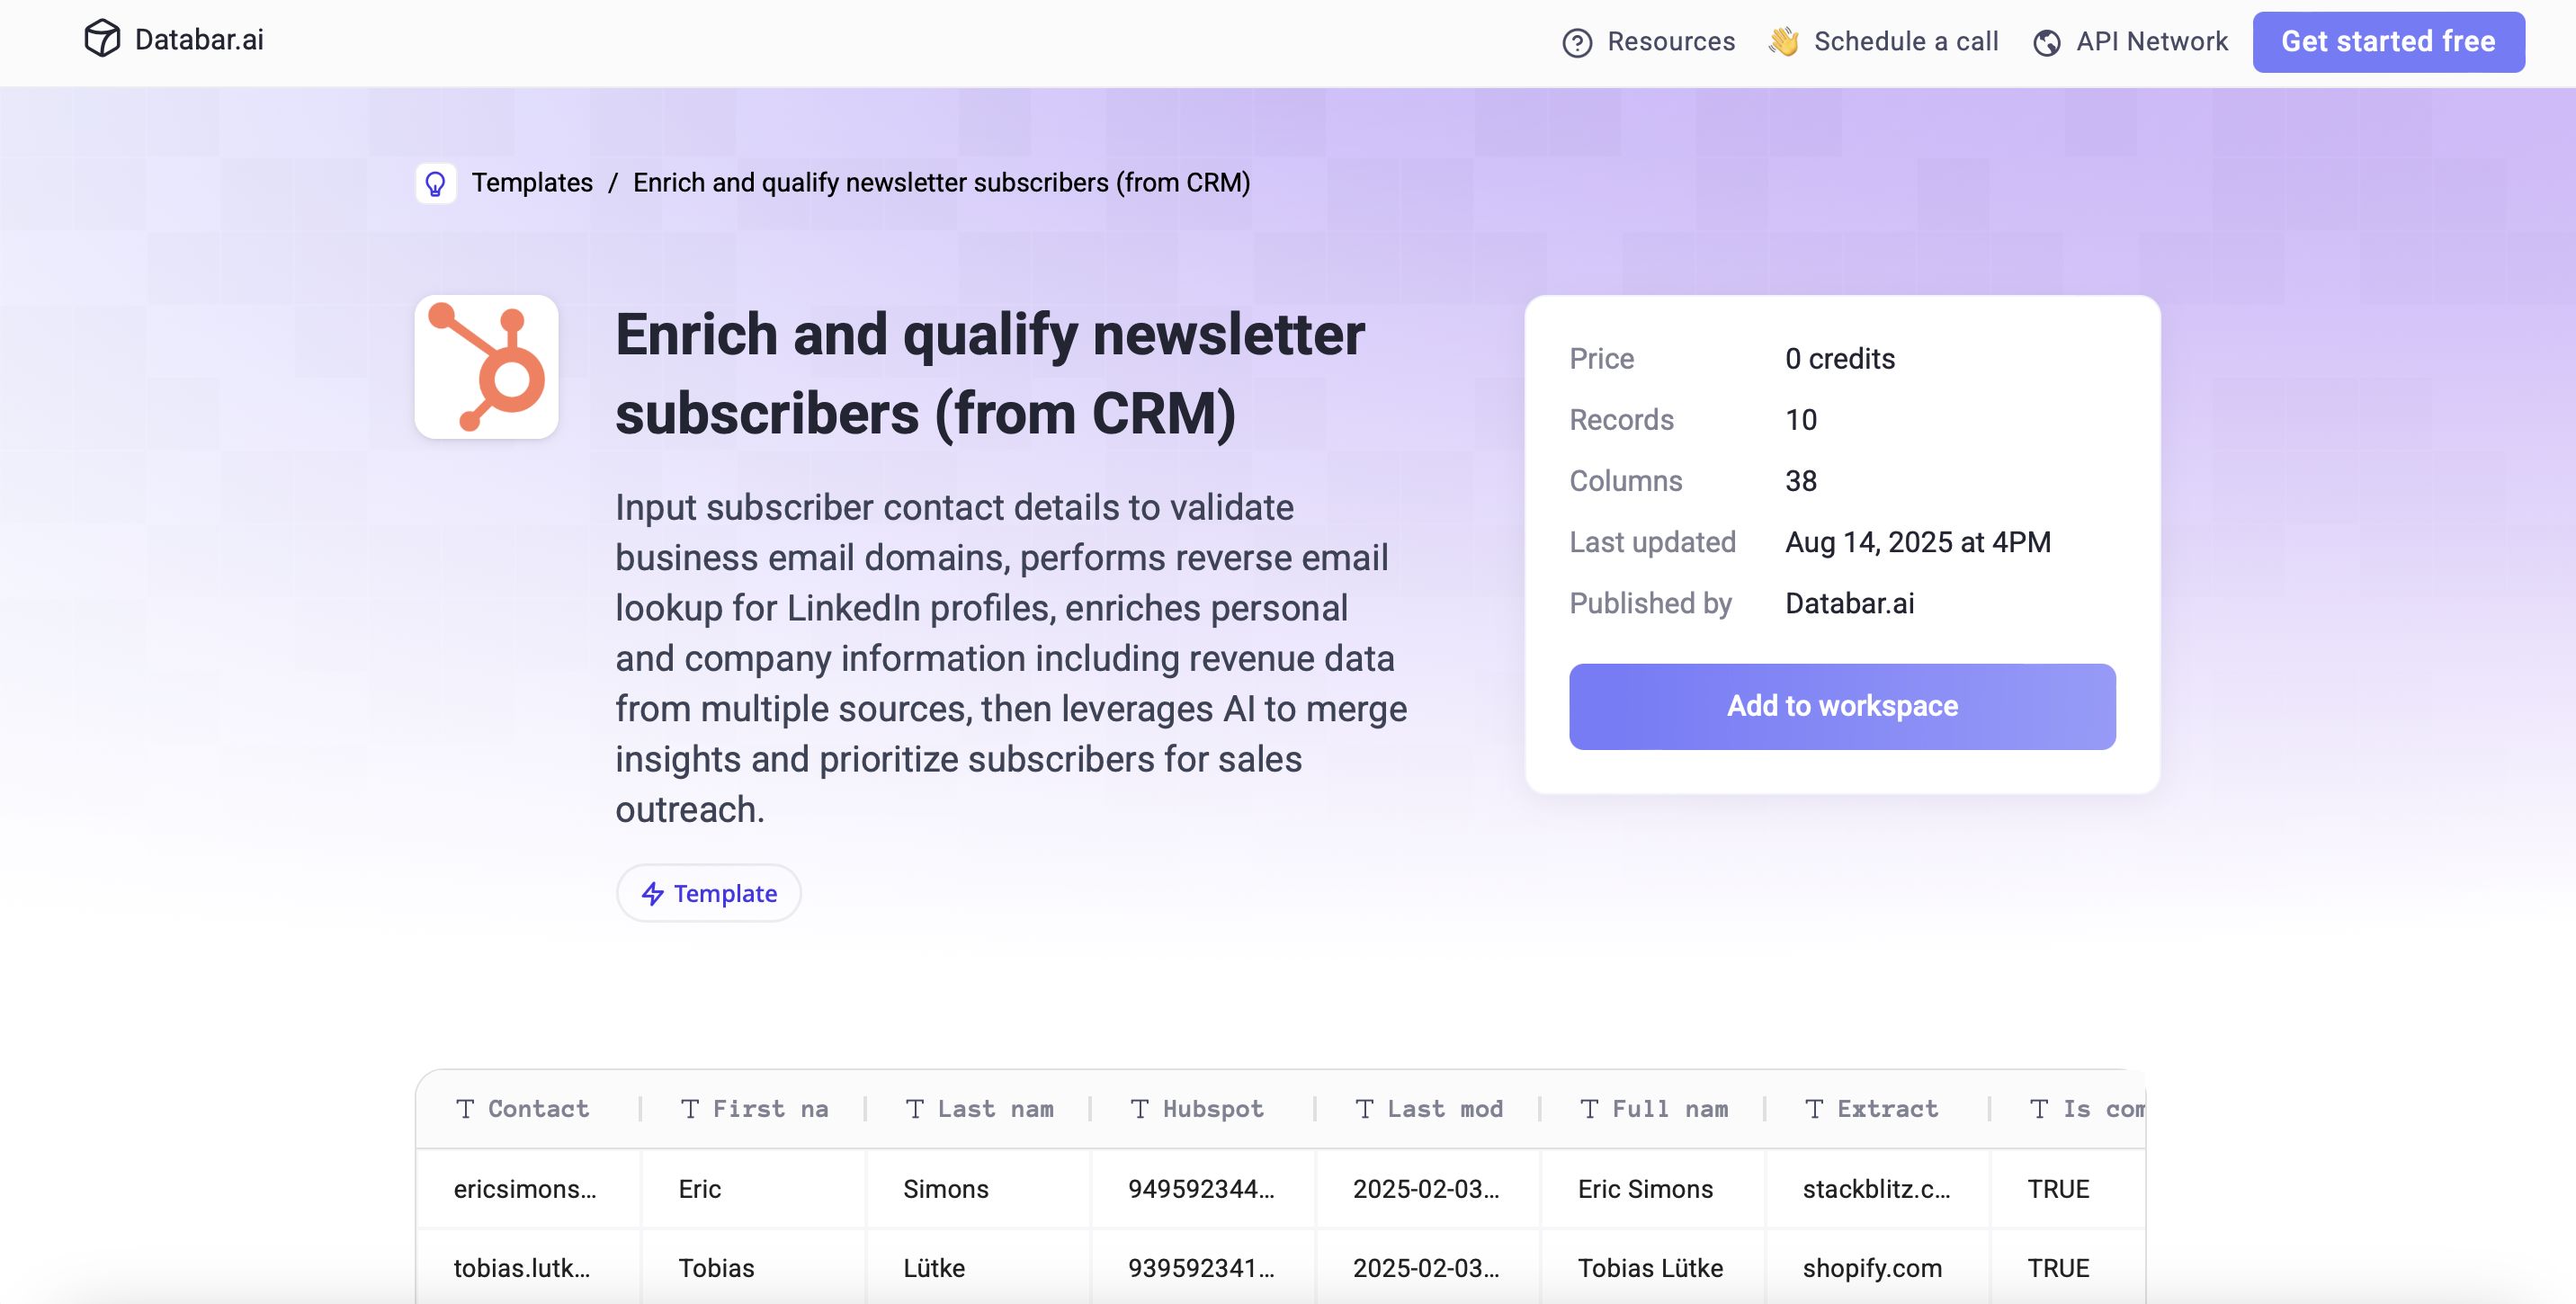The width and height of the screenshot is (2576, 1304).
Task: Click the API Network globe icon
Action: (2047, 42)
